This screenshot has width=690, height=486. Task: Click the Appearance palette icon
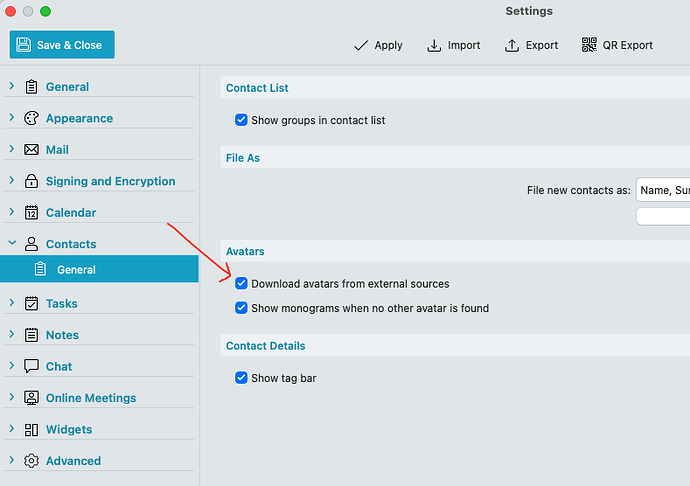click(31, 118)
